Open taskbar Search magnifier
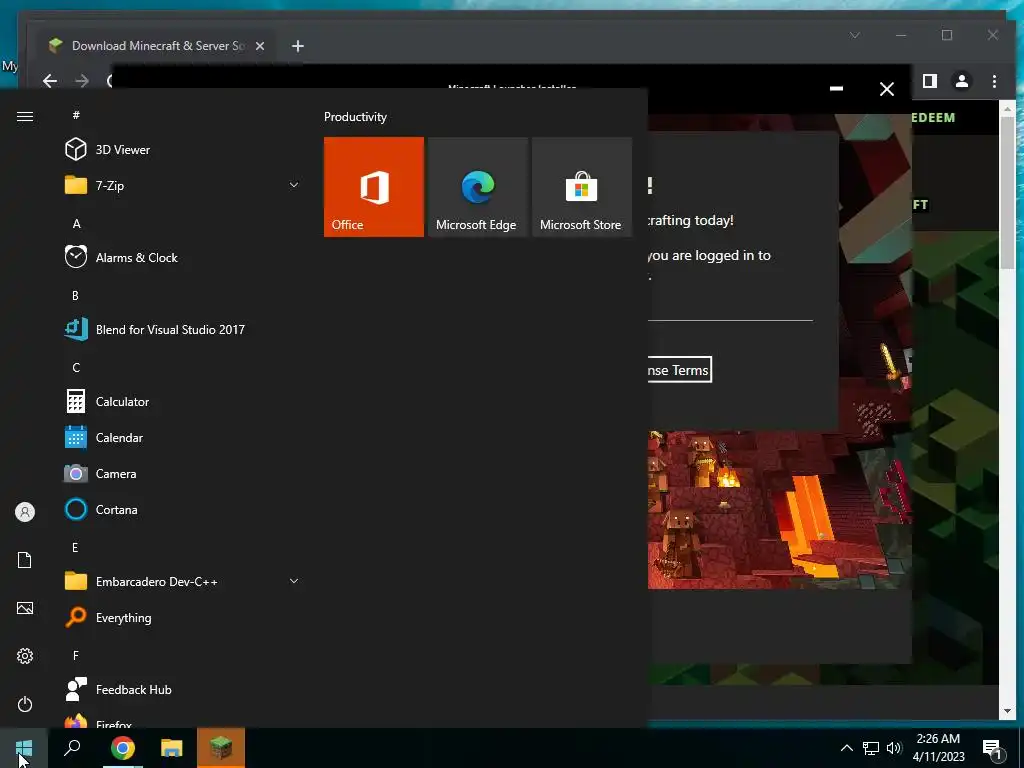The height and width of the screenshot is (768, 1024). [x=72, y=748]
